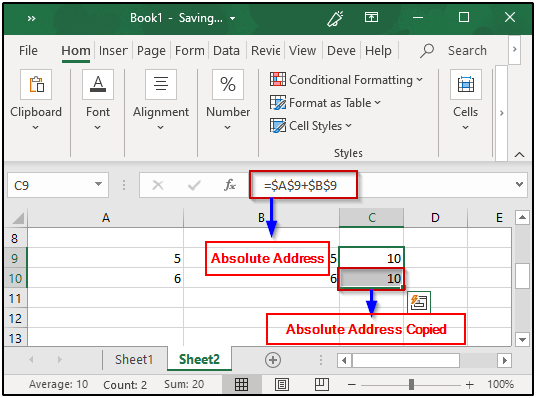Switch to Page Layout view icon
536x398 pixels.
[282, 385]
